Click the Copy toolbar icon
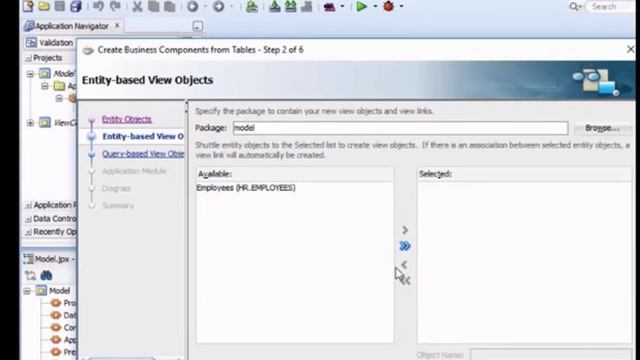640x360 pixels. point(153,6)
